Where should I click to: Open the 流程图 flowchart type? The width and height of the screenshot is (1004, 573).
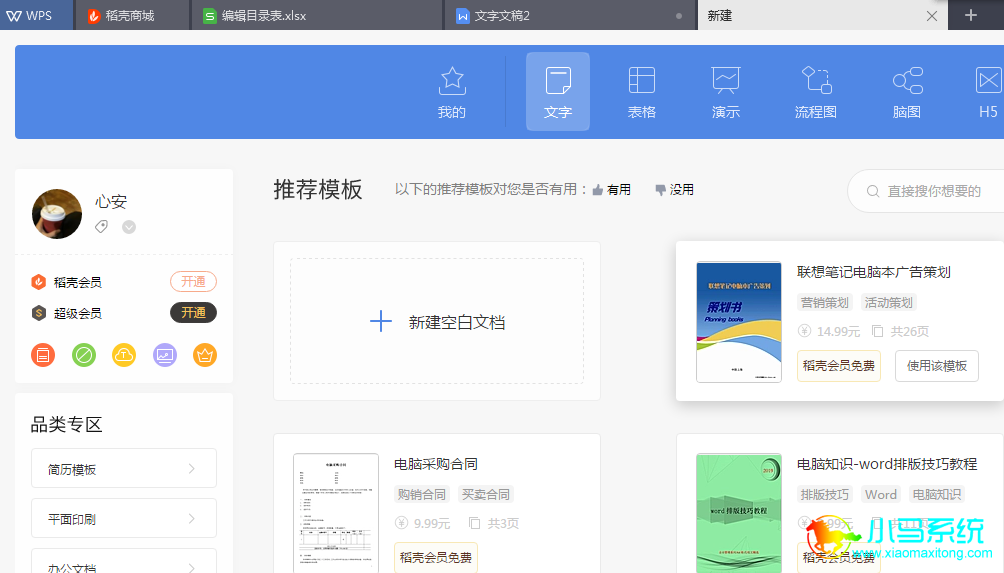point(816,92)
